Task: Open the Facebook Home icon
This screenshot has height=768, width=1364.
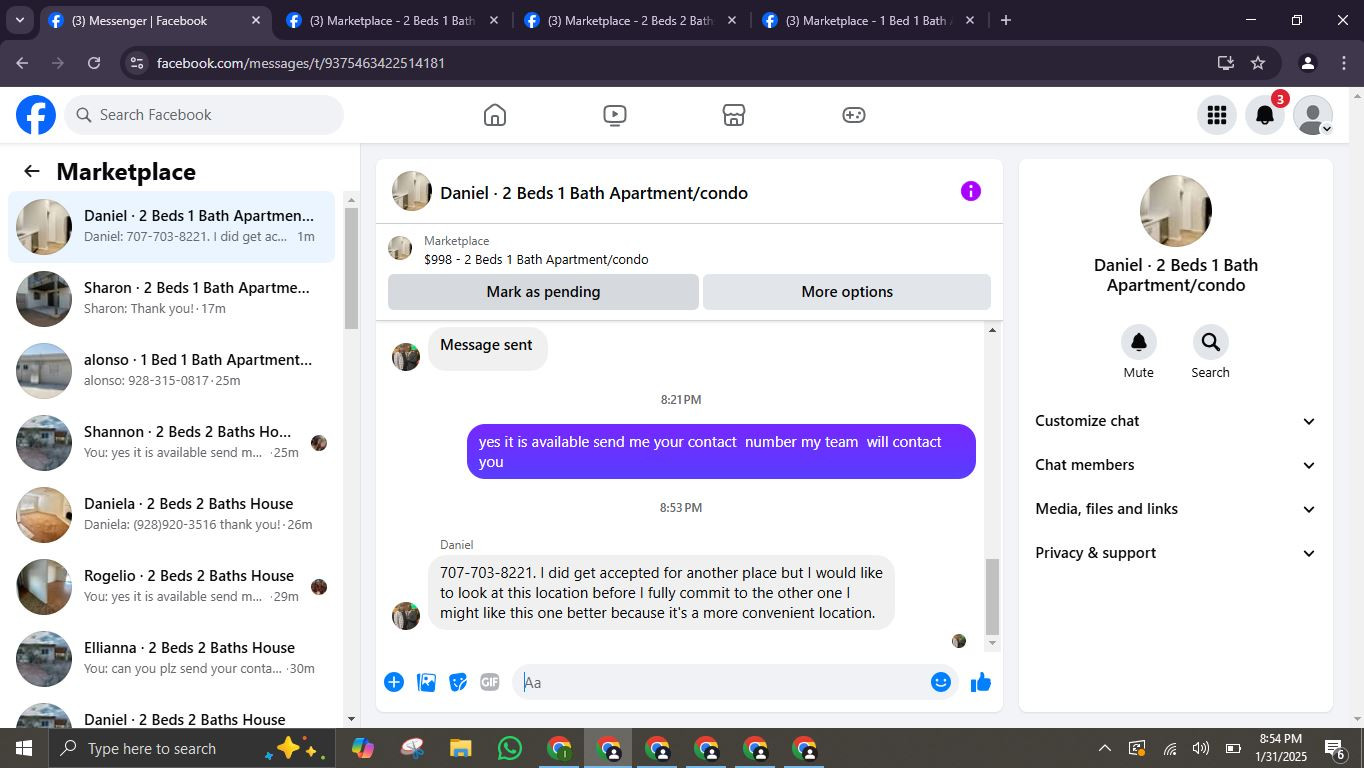Action: click(495, 115)
